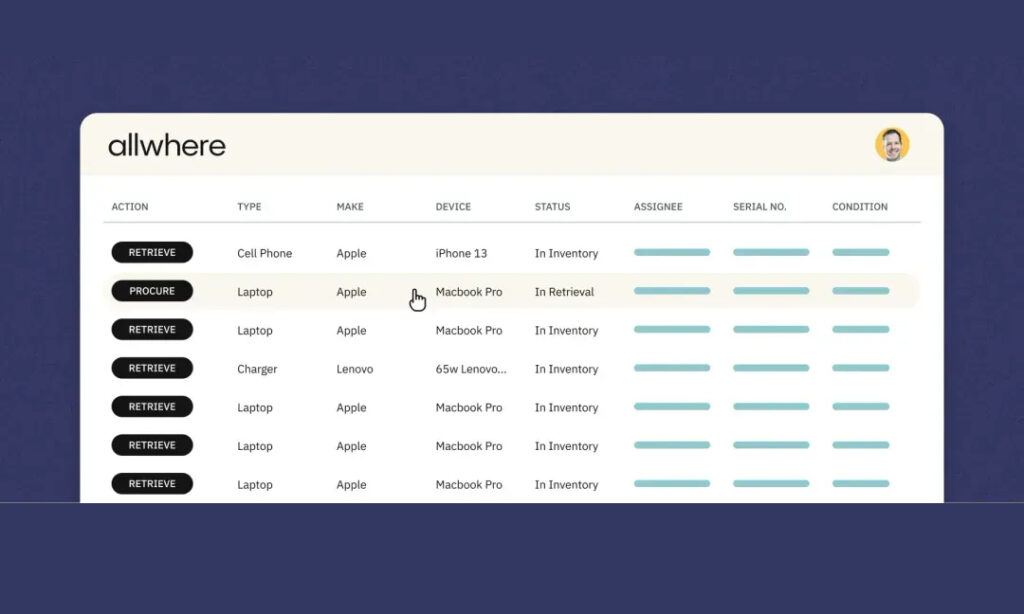Sort by the STATUS column
Viewport: 1024px width, 614px height.
(x=551, y=207)
